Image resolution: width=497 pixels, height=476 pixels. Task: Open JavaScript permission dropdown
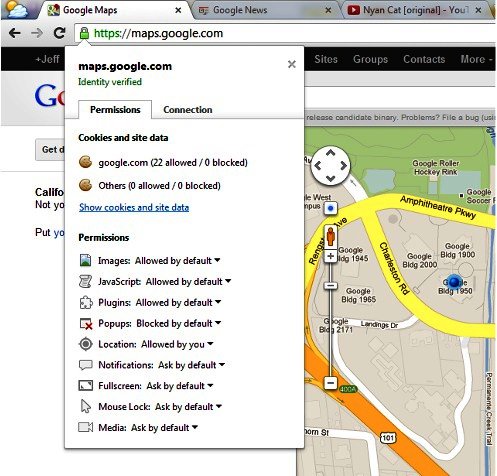click(228, 281)
